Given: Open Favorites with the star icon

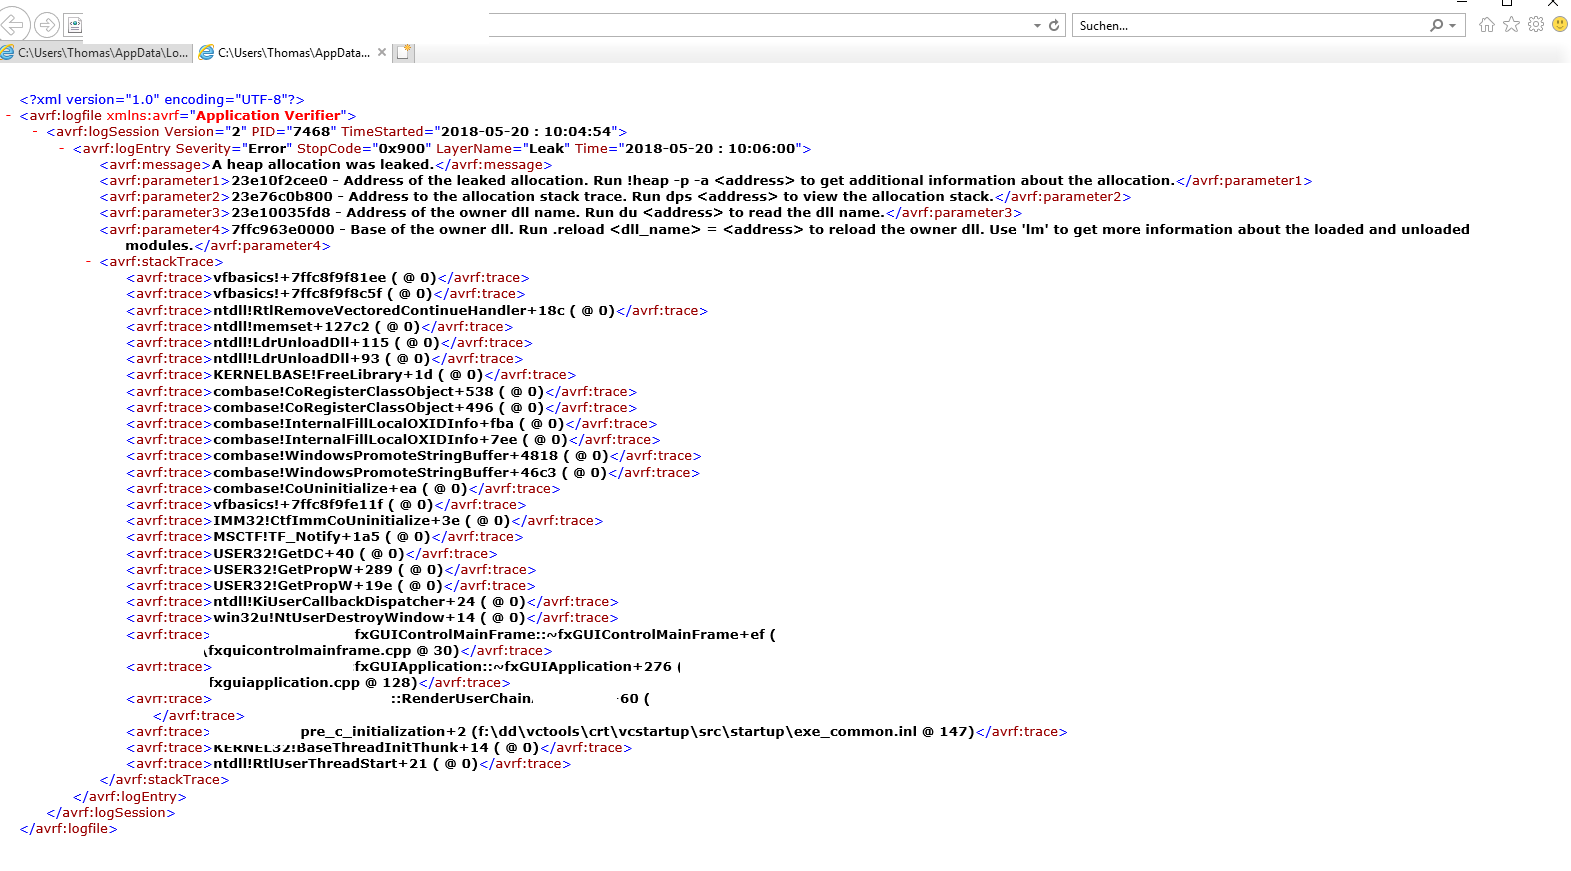Looking at the screenshot, I should pos(1511,25).
